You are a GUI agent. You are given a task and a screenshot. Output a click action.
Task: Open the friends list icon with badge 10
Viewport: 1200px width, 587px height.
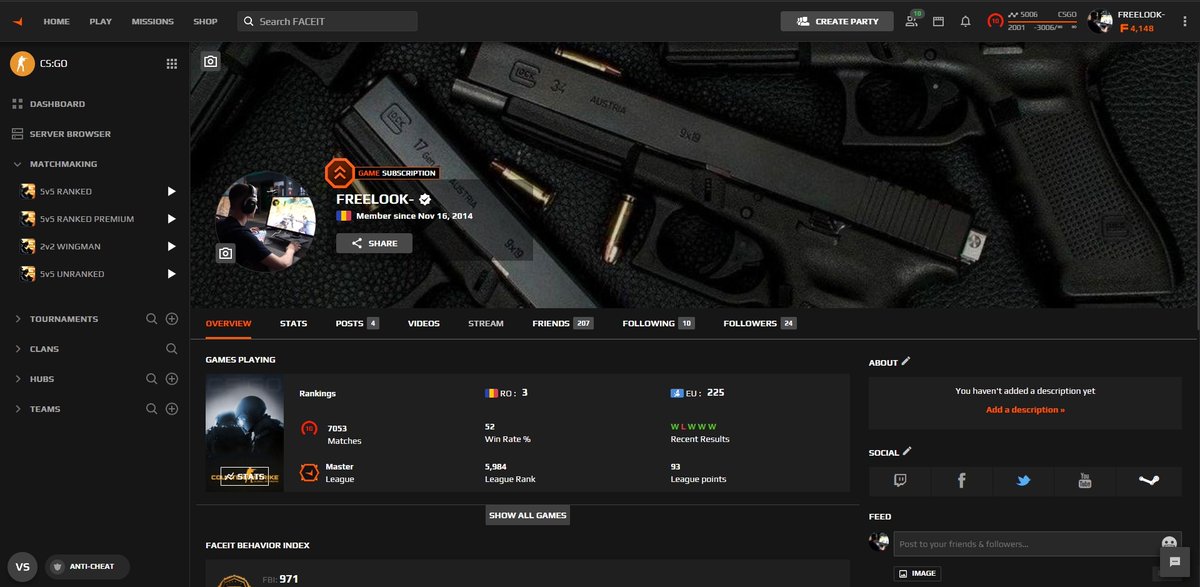click(x=913, y=20)
